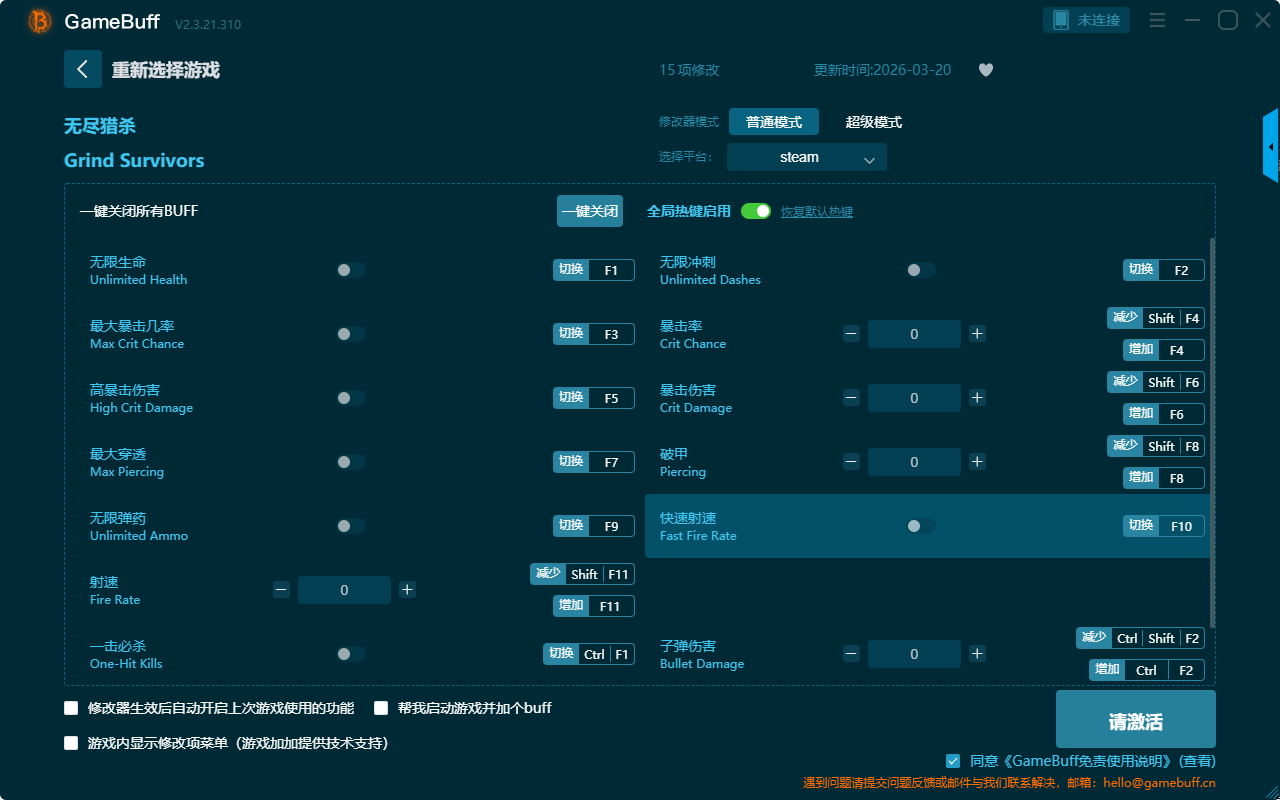Click plus icon for Crit Chance

977,334
